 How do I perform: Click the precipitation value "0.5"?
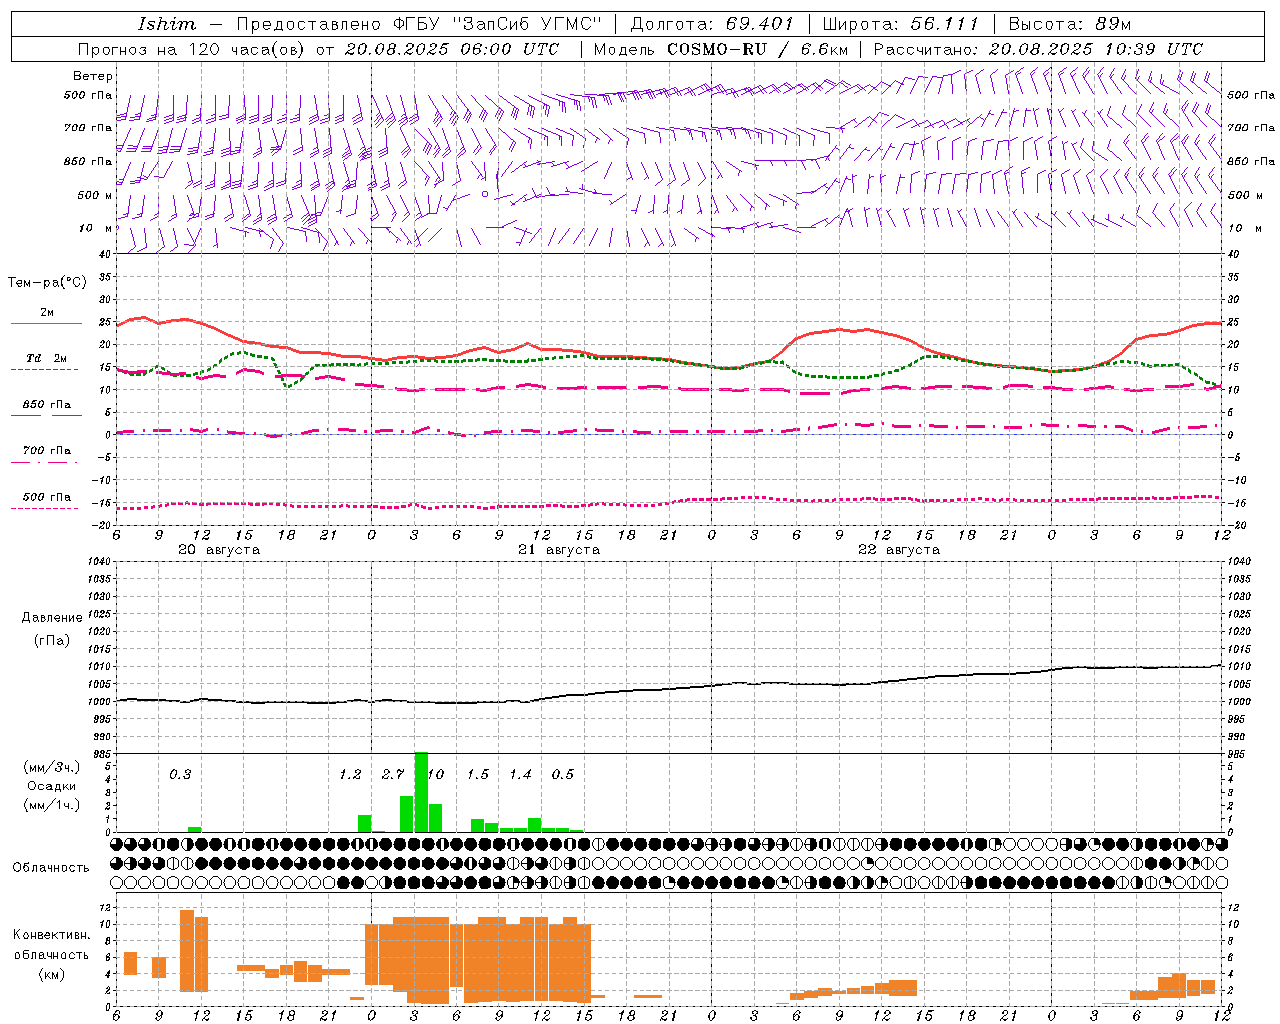coord(563,774)
